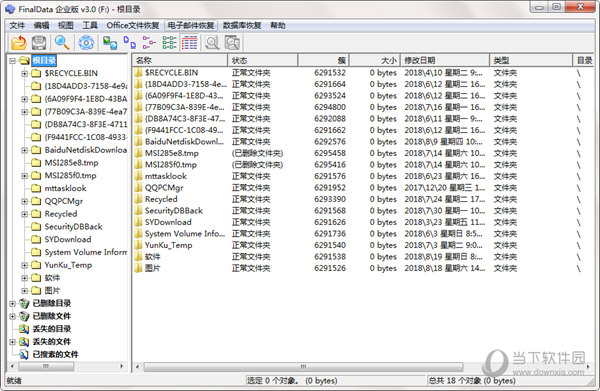Click the Find magnifier toolbar icon
The height and width of the screenshot is (391, 600).
tap(62, 42)
